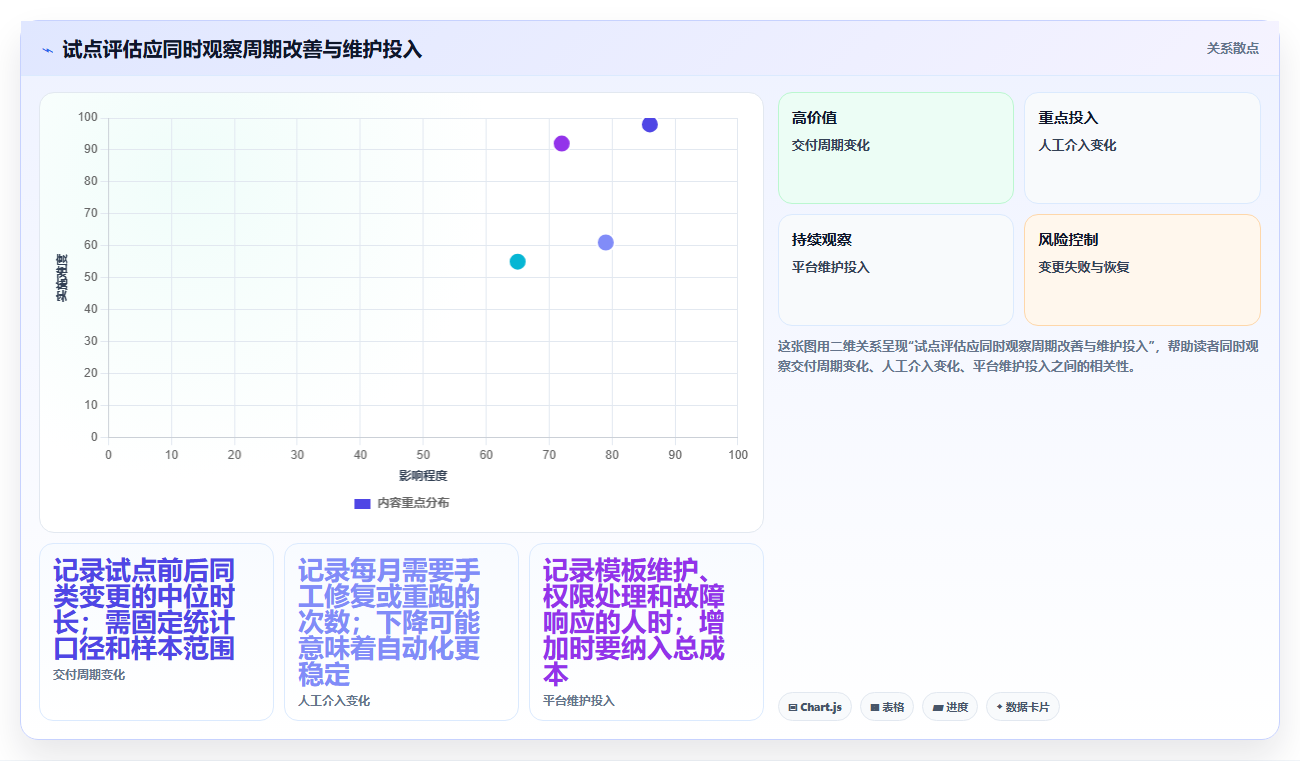Select the card captioned 交付周期变化 below chart
The height and width of the screenshot is (761, 1300).
[156, 632]
